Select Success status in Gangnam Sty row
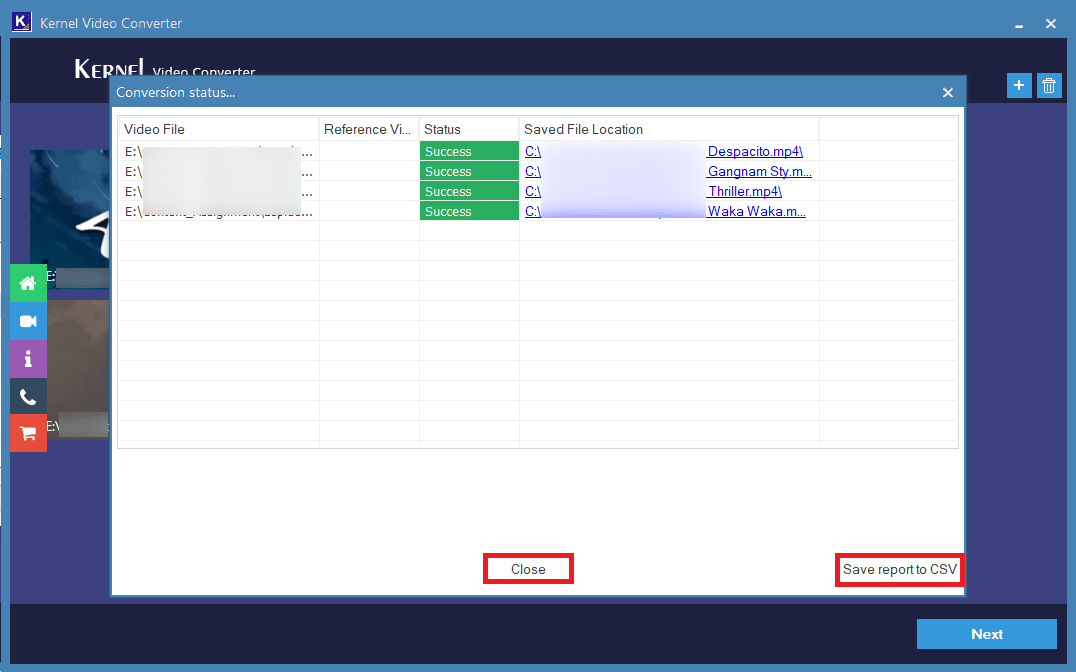Viewport: 1076px width, 672px height. [x=469, y=171]
